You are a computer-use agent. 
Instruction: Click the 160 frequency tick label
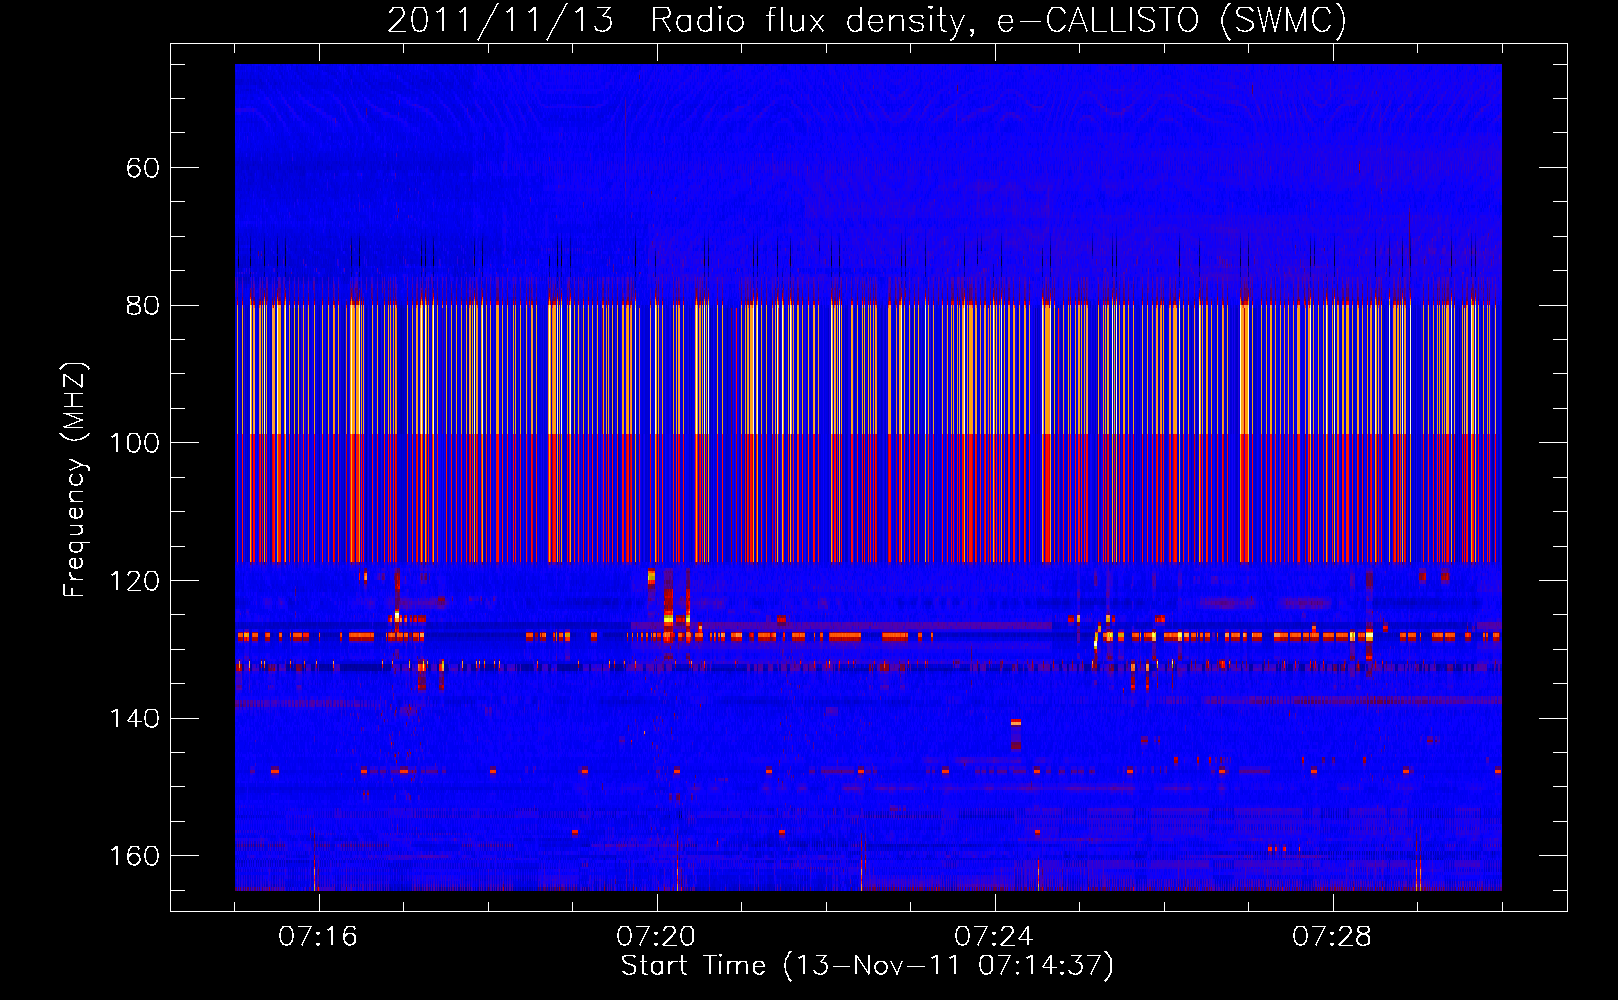(135, 856)
